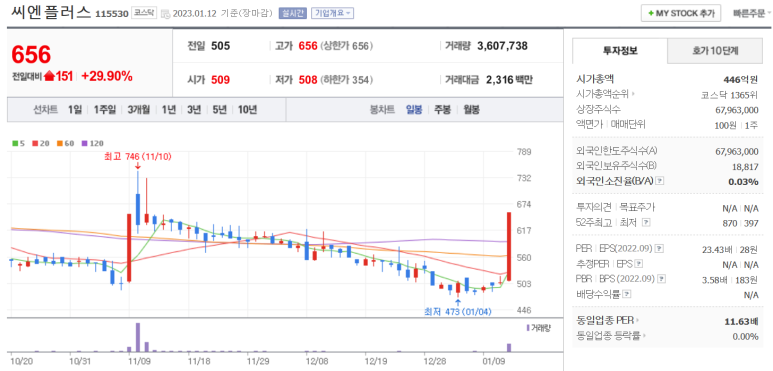Click the latest tall red candlestick
This screenshot has height=371, width=773.
tap(509, 247)
